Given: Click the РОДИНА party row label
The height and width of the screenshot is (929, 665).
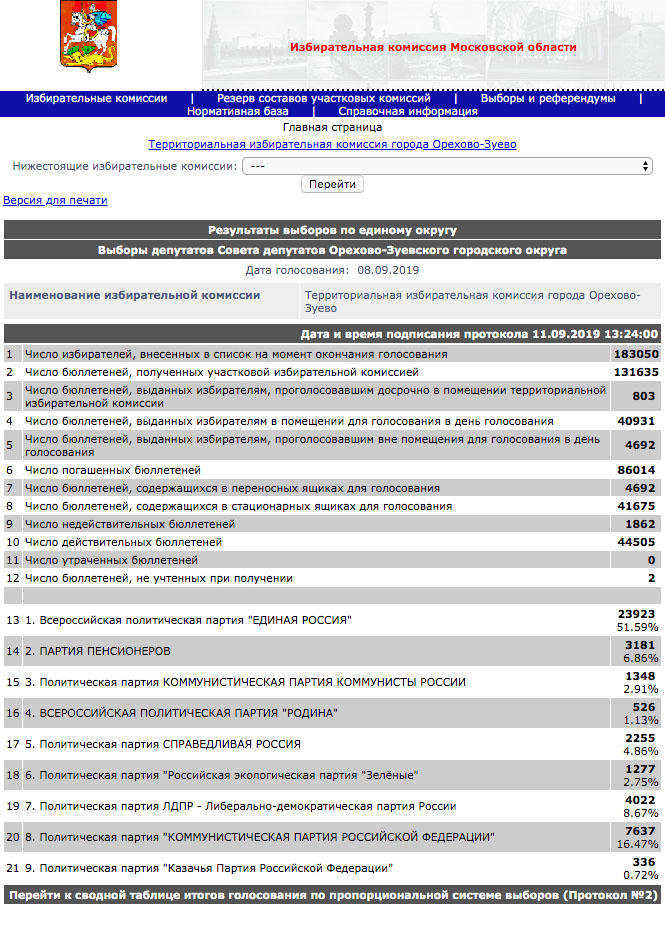Looking at the screenshot, I should pyautogui.click(x=181, y=713).
